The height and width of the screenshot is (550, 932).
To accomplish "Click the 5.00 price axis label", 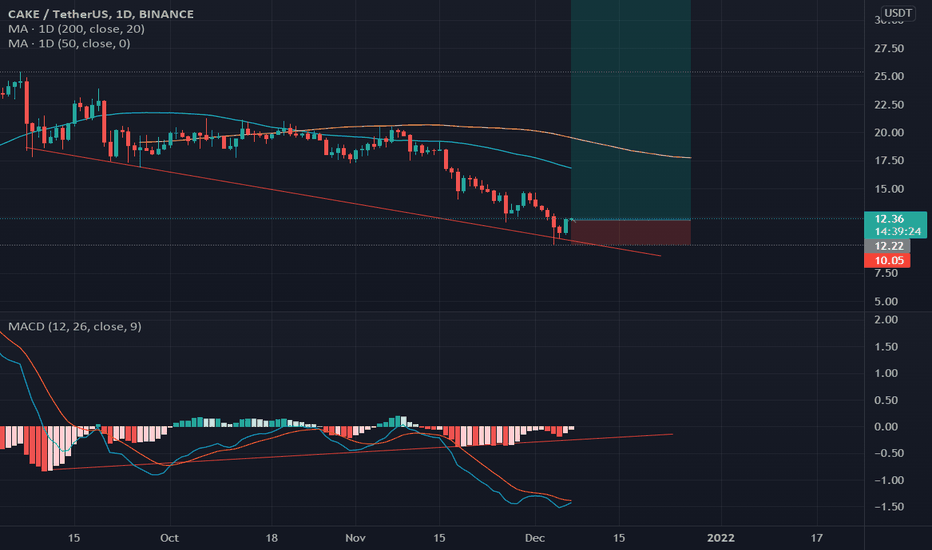I will [x=886, y=301].
